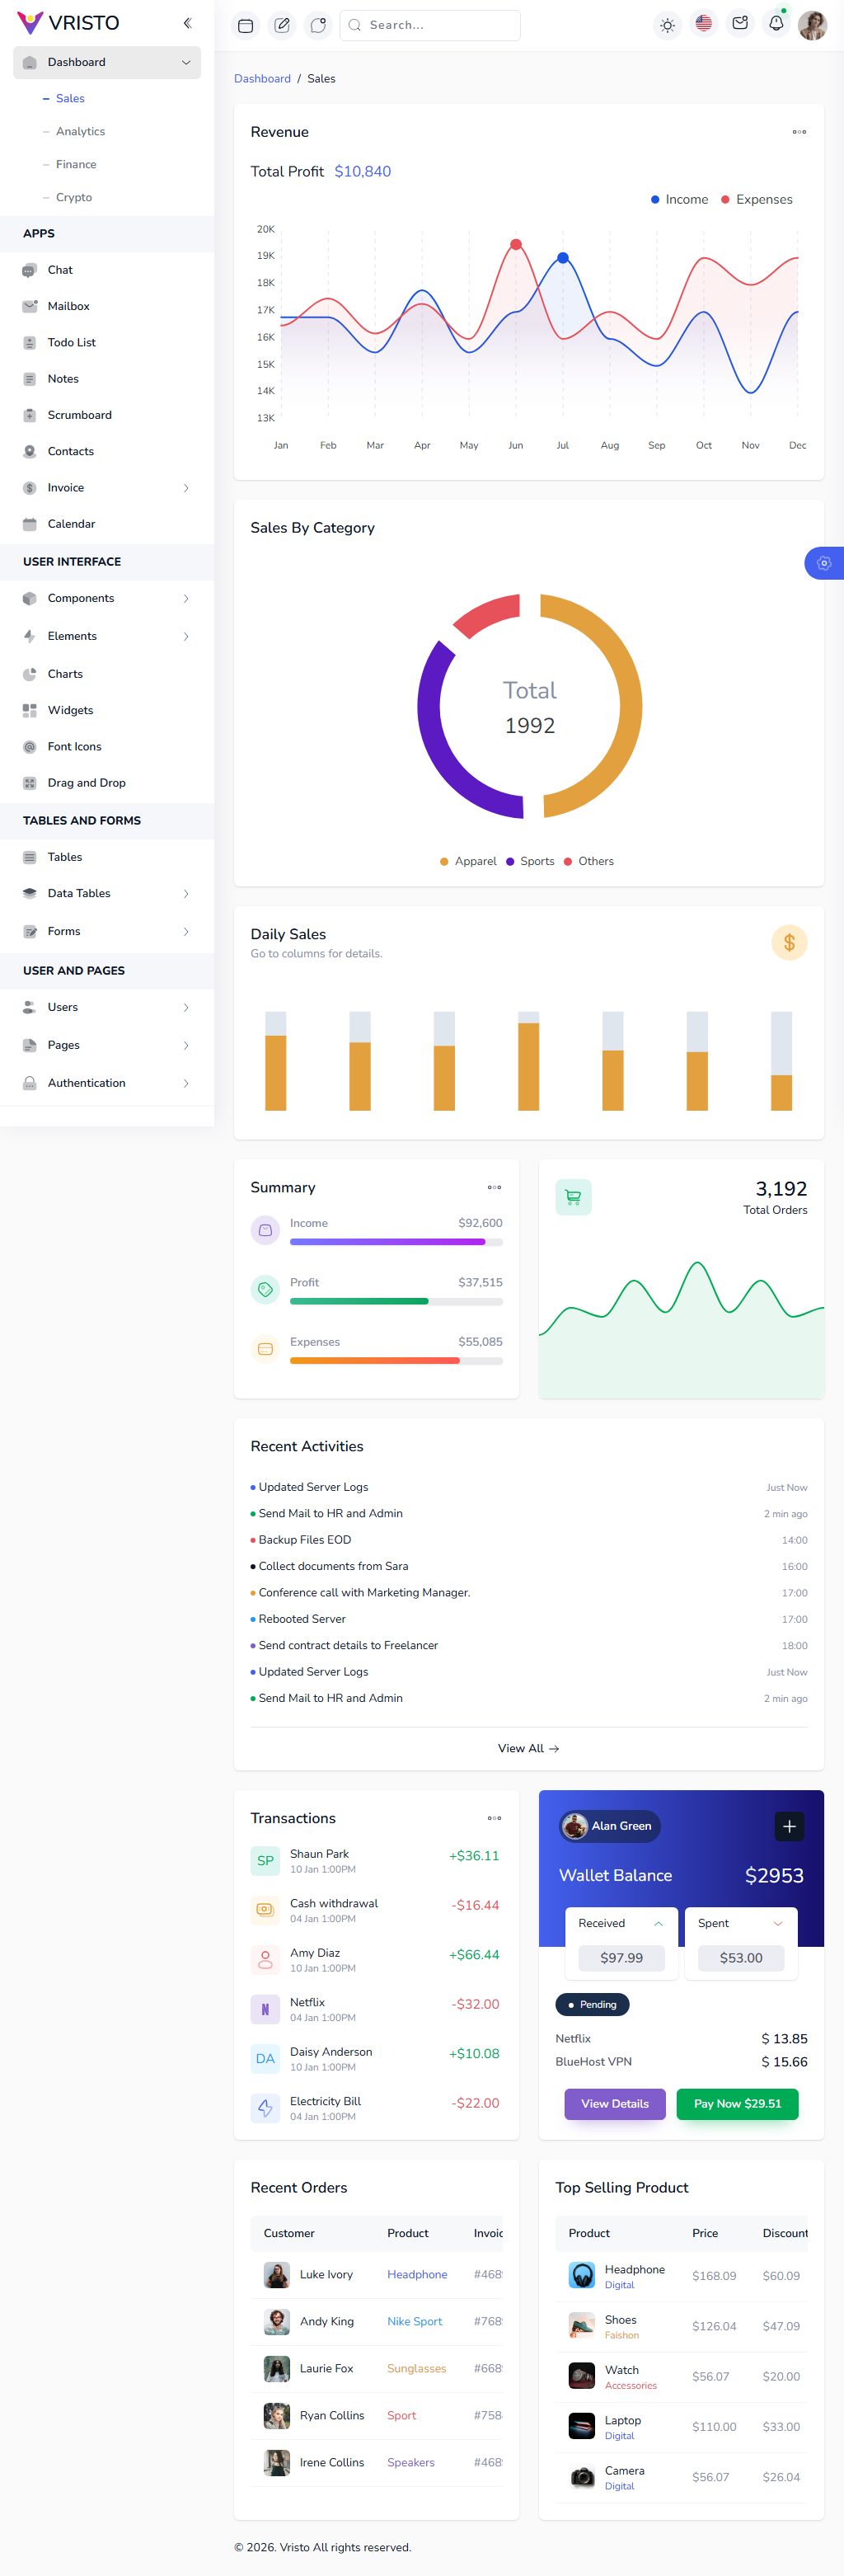Open theme customizer gear button

[824, 563]
